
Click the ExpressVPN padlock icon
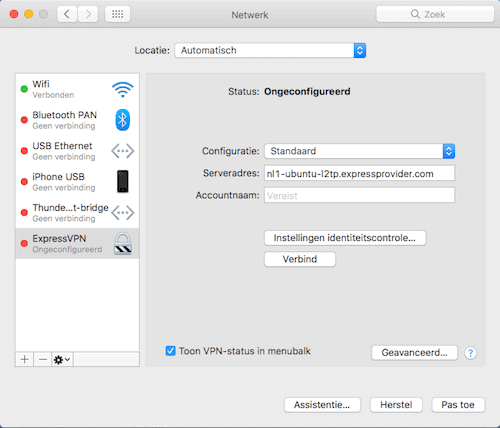coord(123,244)
